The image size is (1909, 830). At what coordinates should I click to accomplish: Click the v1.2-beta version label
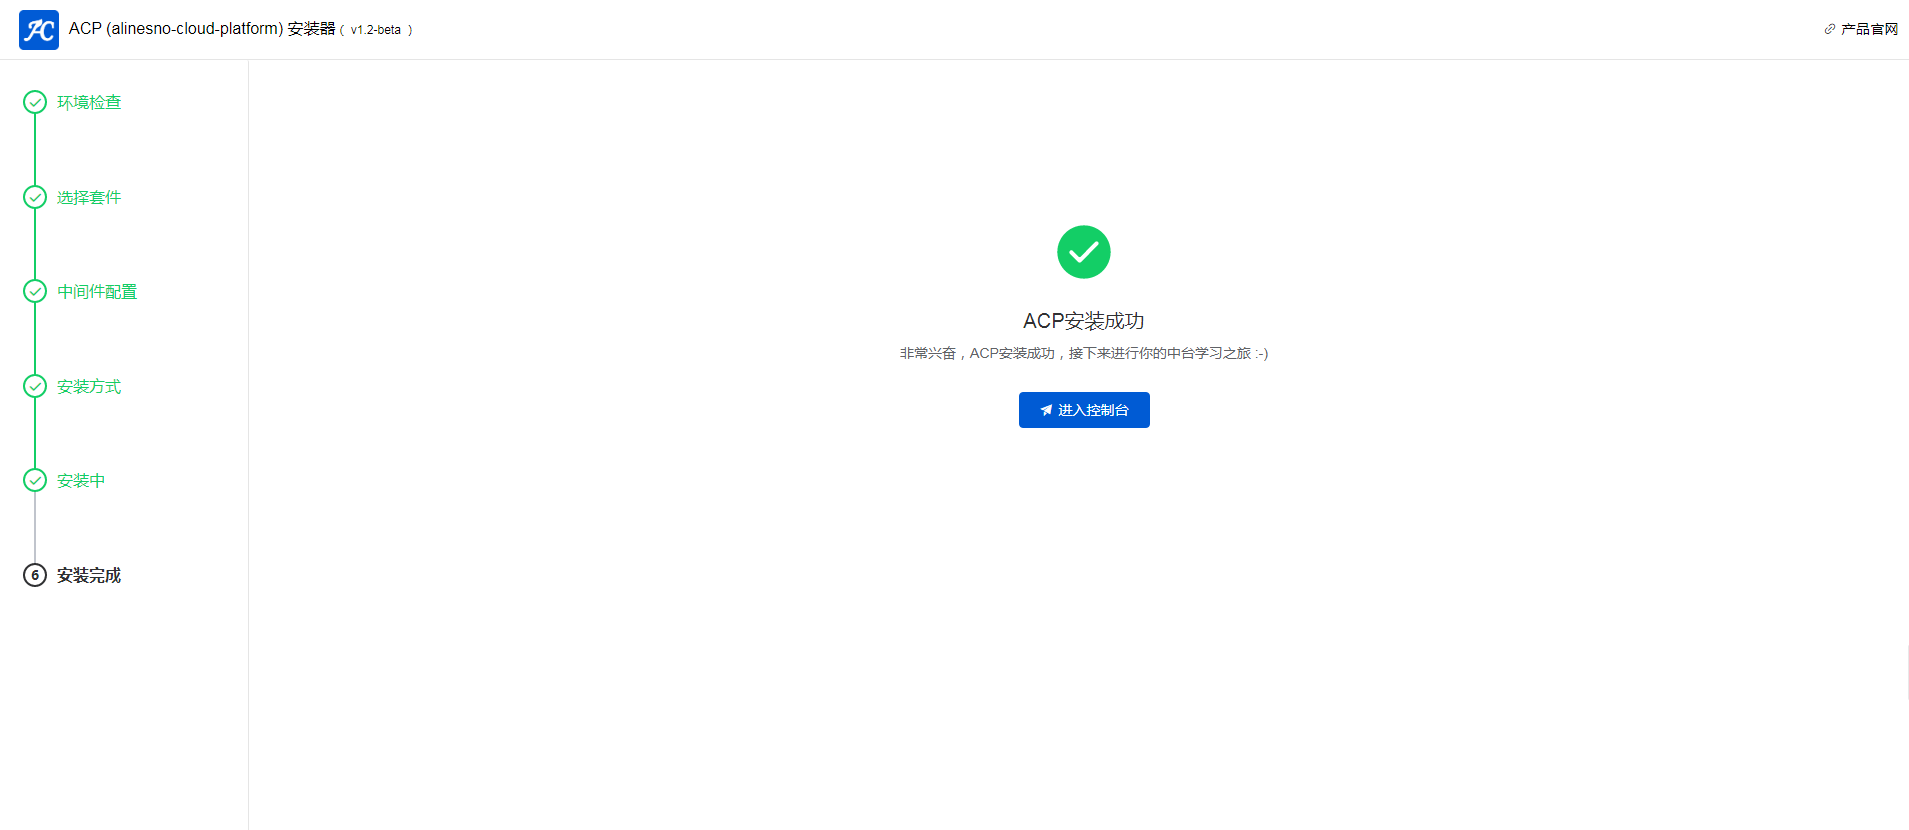click(375, 30)
